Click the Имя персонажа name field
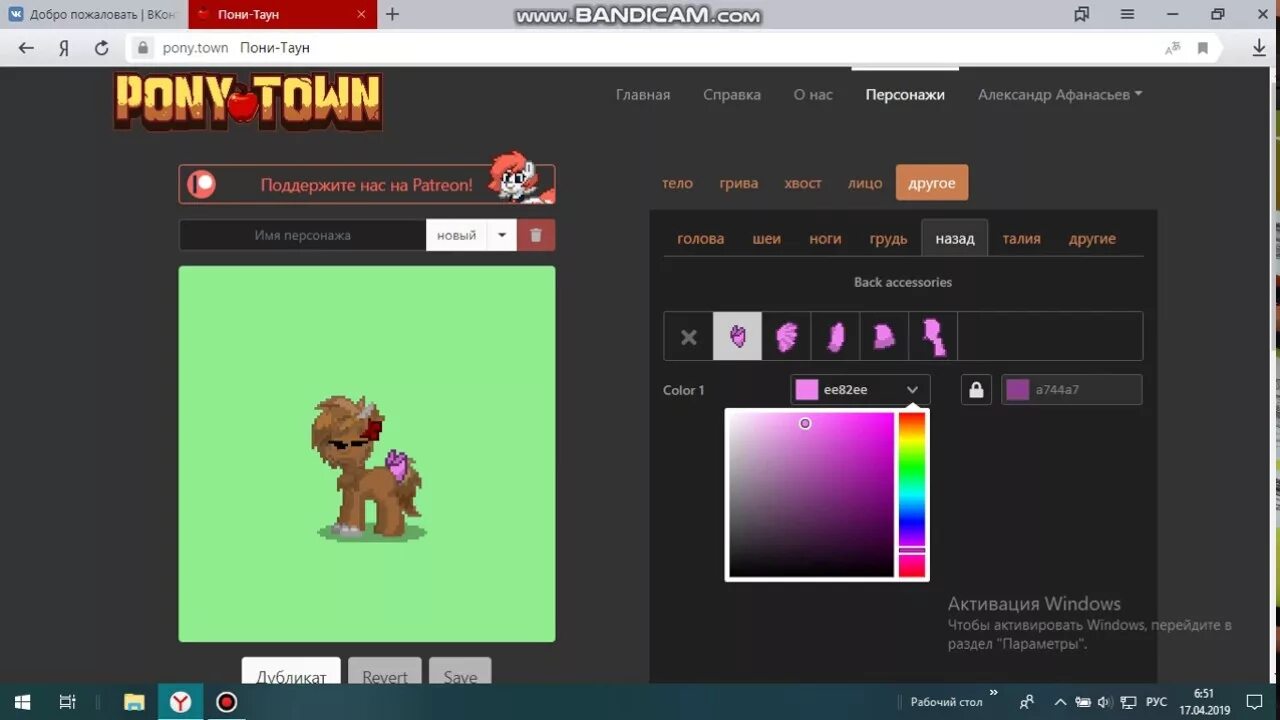The image size is (1280, 720). [x=303, y=235]
